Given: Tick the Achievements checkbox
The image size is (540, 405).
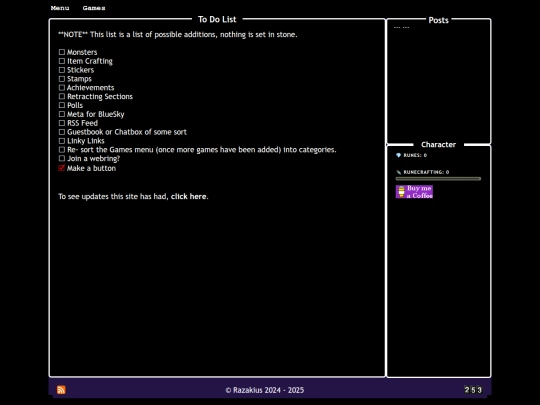Looking at the screenshot, I should [x=62, y=87].
